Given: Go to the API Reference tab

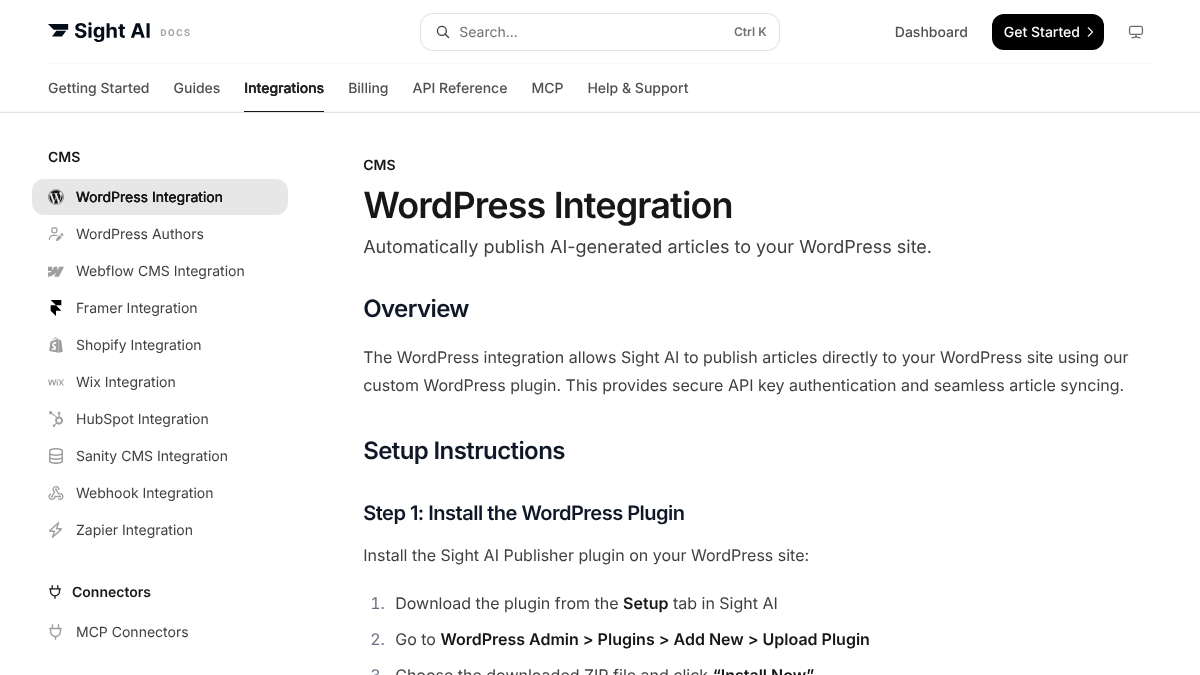Looking at the screenshot, I should (x=460, y=88).
